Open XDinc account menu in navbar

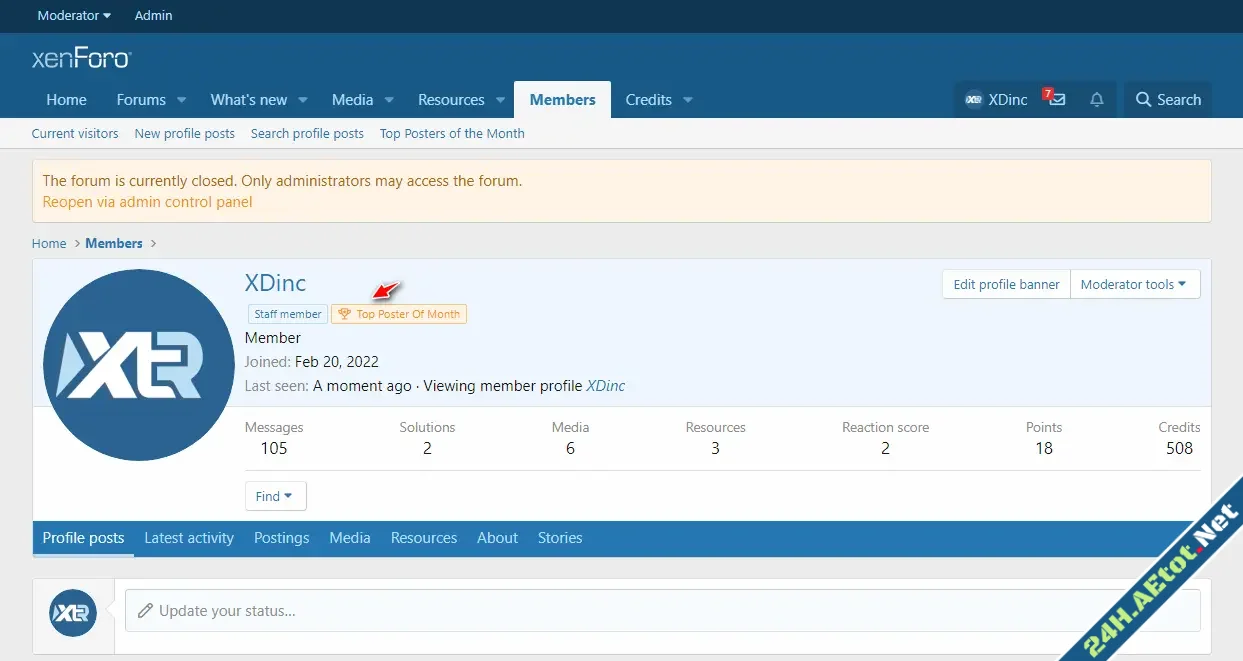click(996, 100)
